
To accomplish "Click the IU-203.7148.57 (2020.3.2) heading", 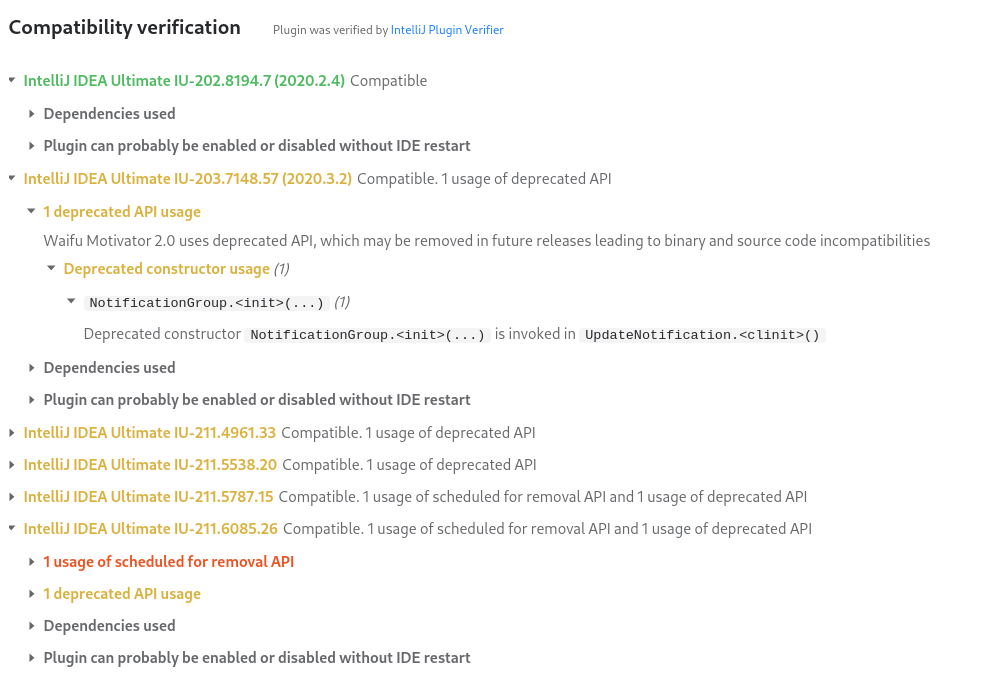I will pos(188,179).
